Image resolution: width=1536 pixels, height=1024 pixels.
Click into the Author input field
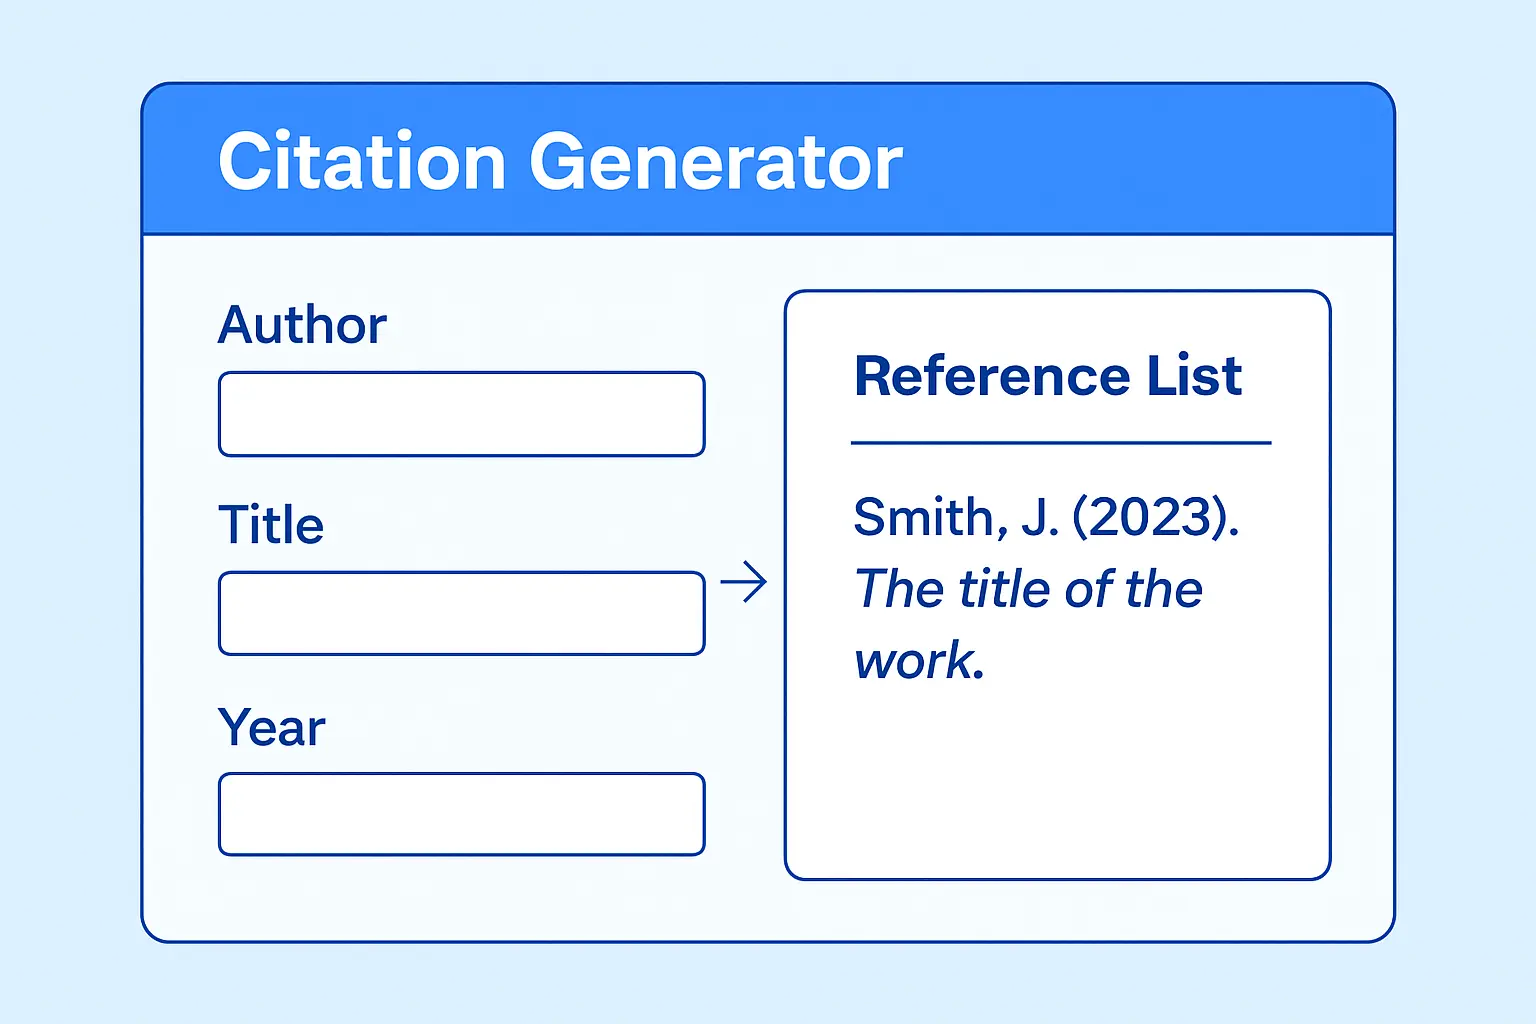click(462, 414)
